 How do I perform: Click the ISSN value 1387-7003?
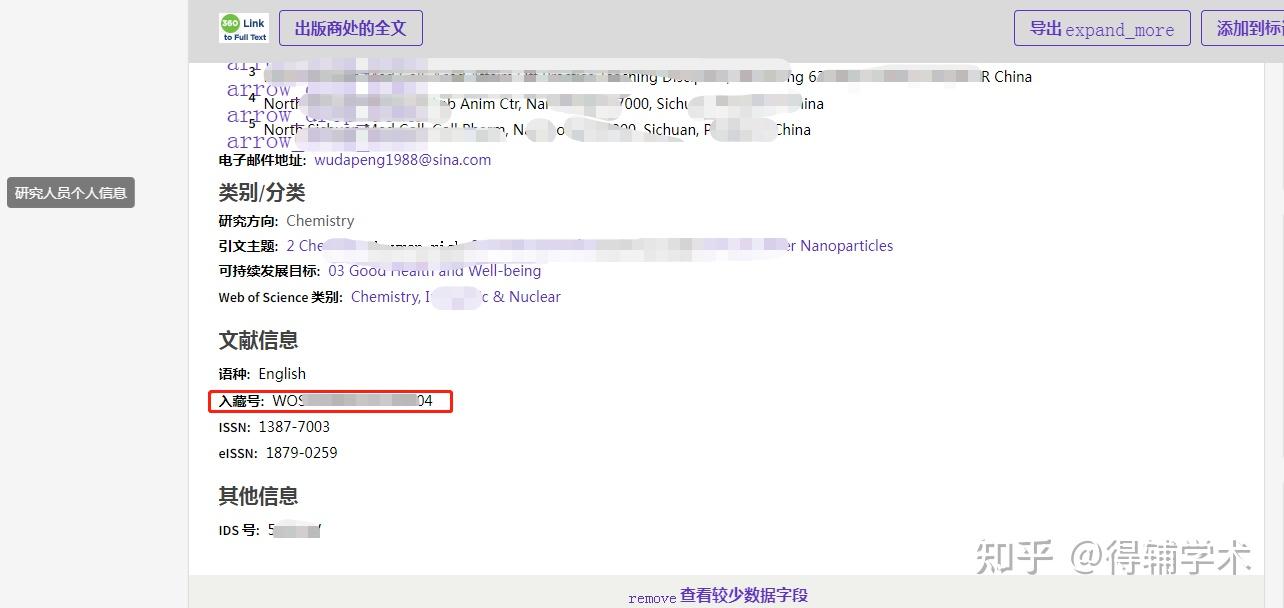[x=297, y=426]
